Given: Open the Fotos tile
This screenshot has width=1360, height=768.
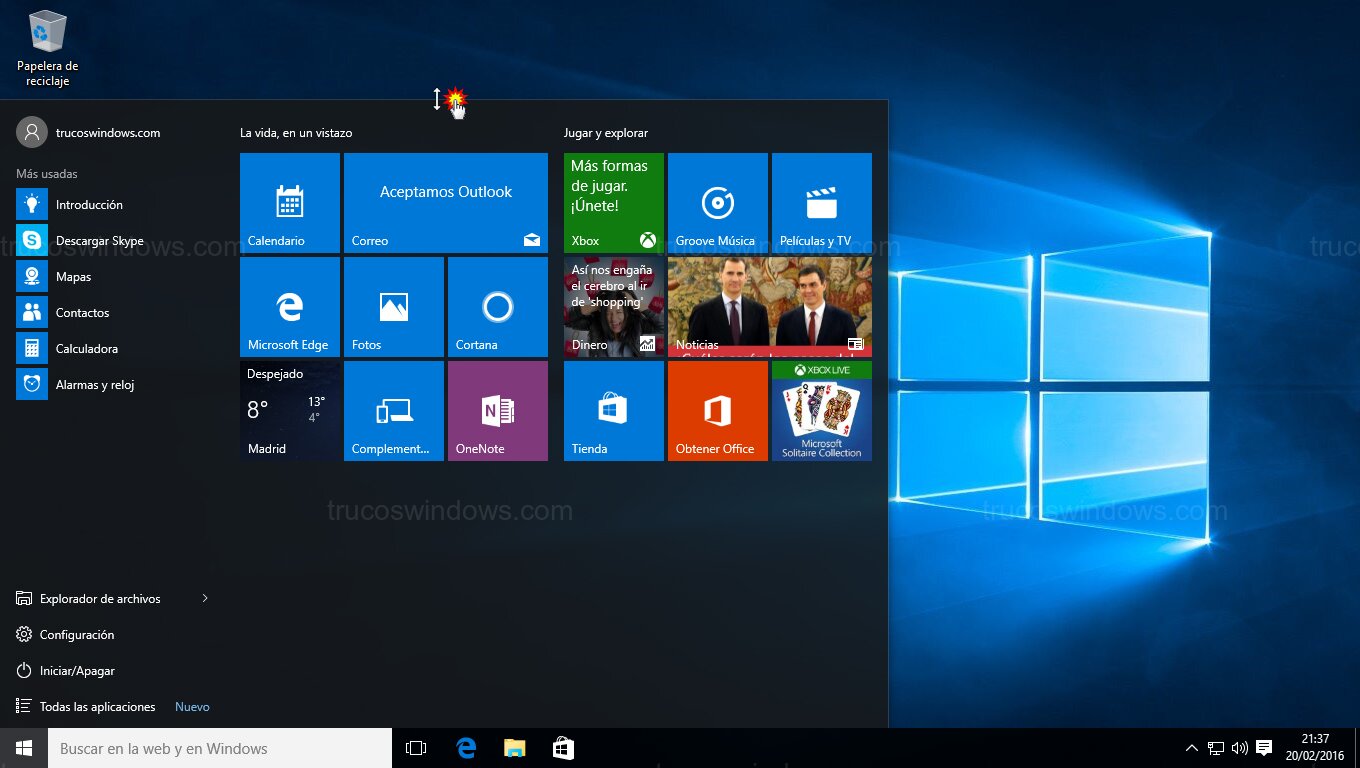Looking at the screenshot, I should [x=393, y=307].
